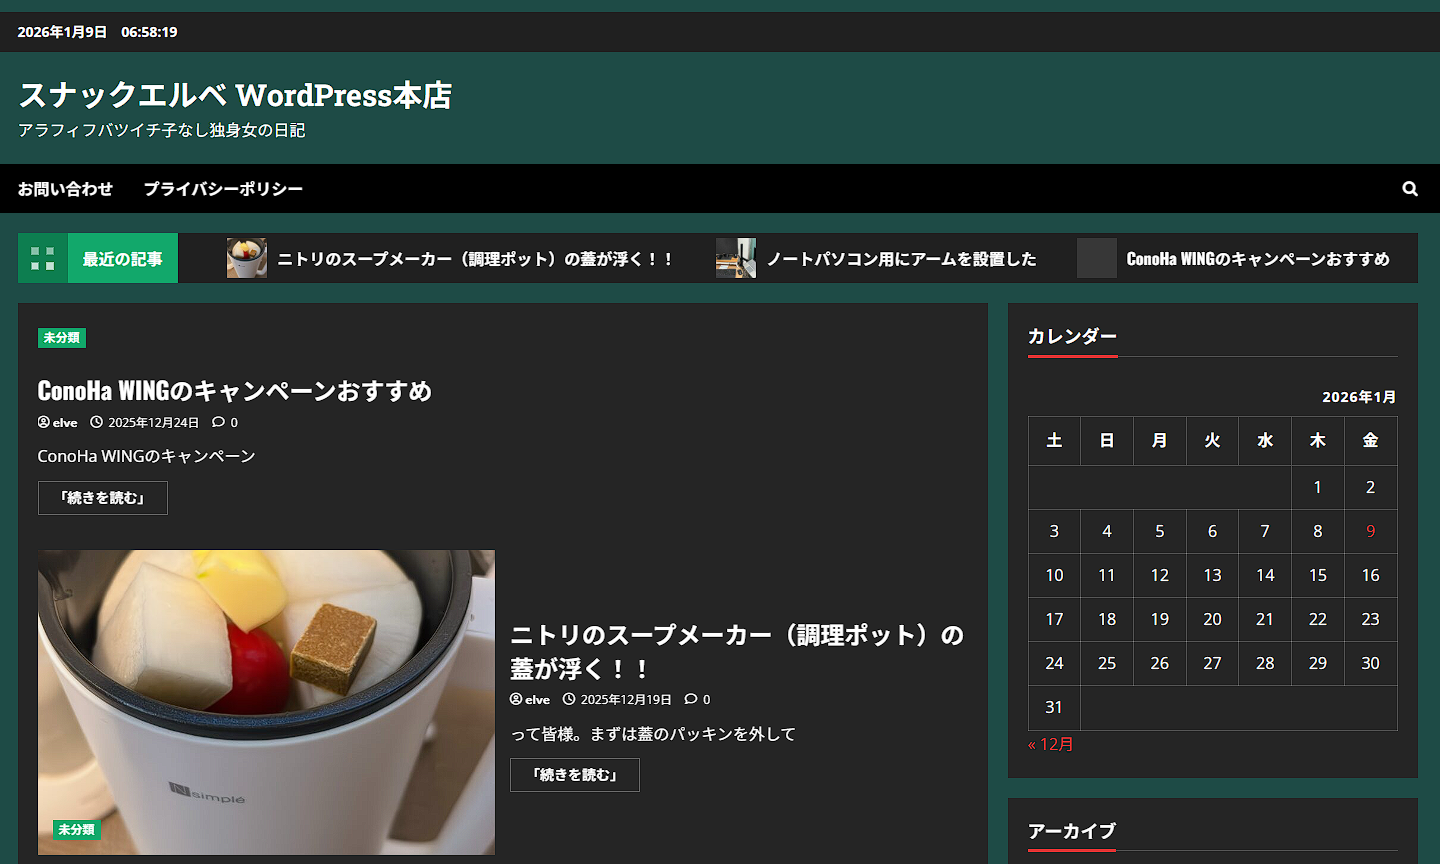Click 「続きを読む」 under ニトリ soup maker post
1440x864 pixels.
tap(574, 775)
